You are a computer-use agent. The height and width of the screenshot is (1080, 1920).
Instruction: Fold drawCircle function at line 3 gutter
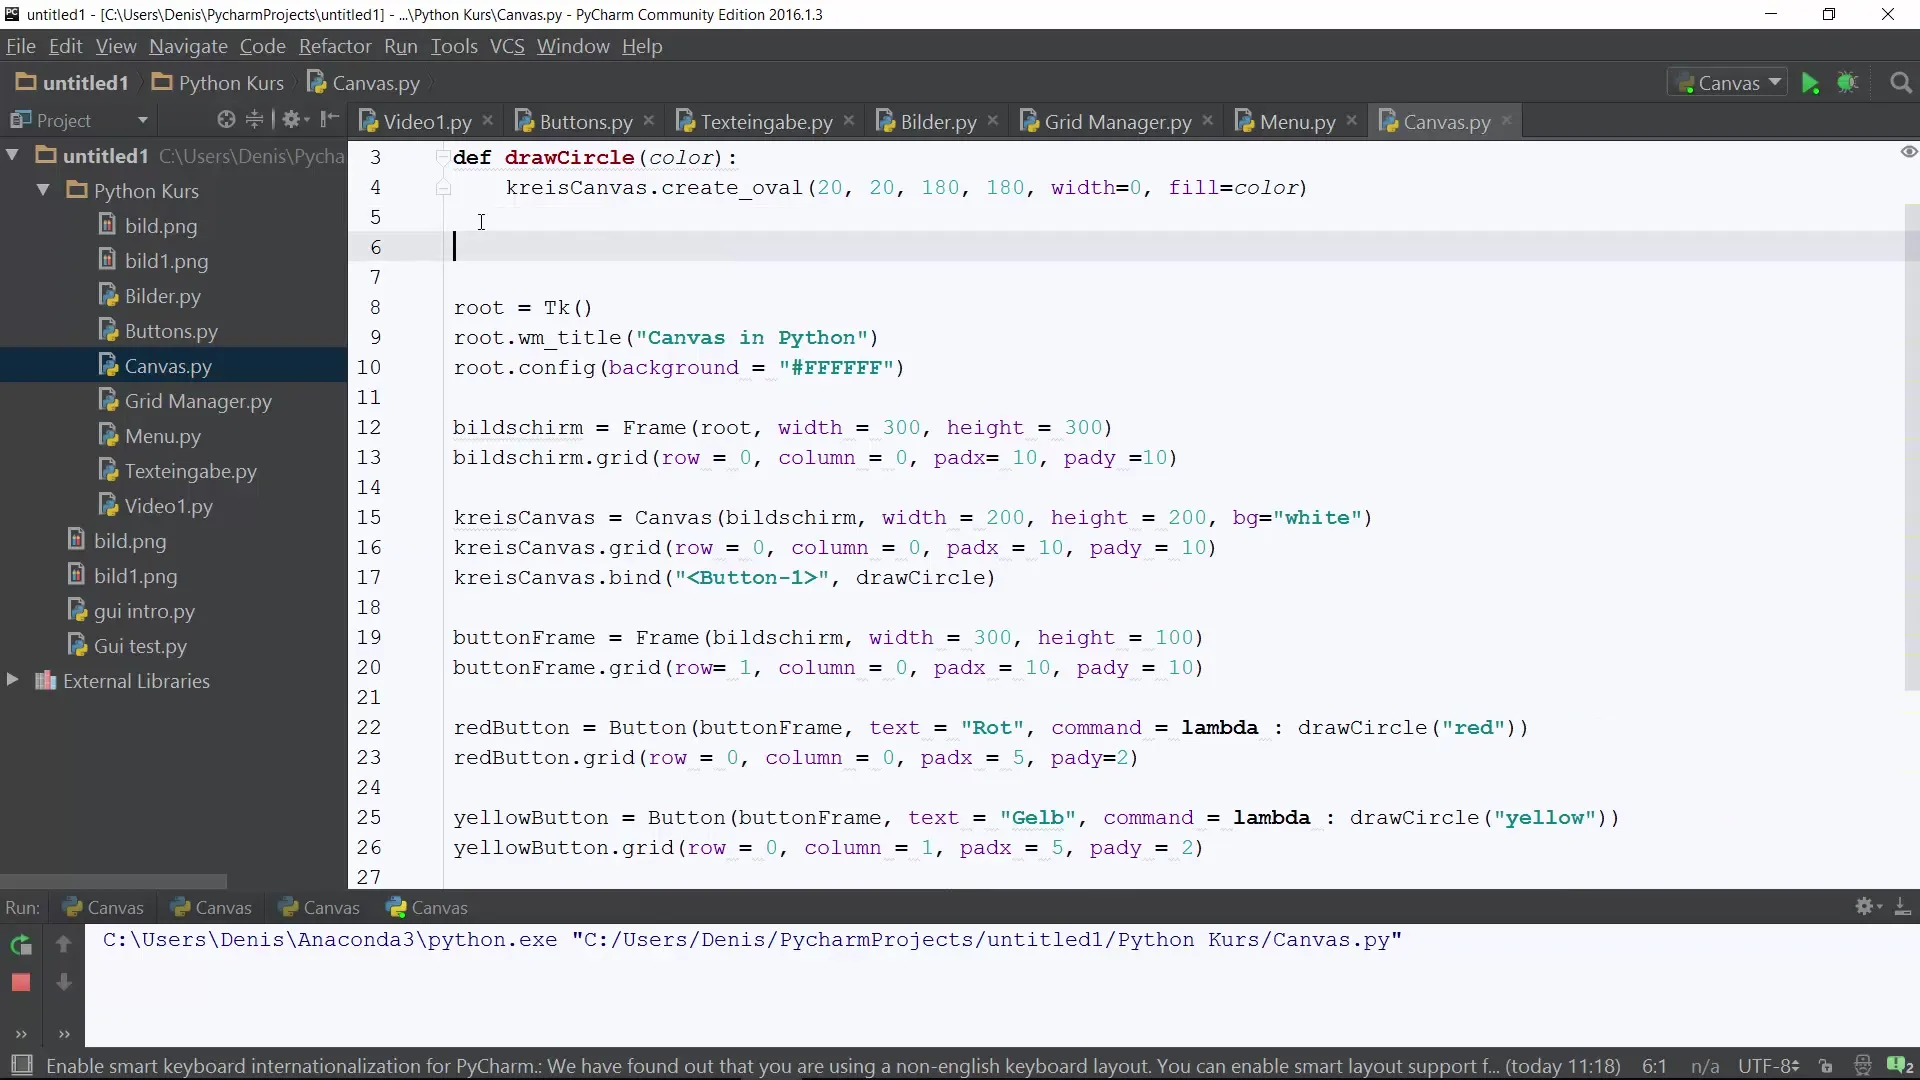point(443,157)
